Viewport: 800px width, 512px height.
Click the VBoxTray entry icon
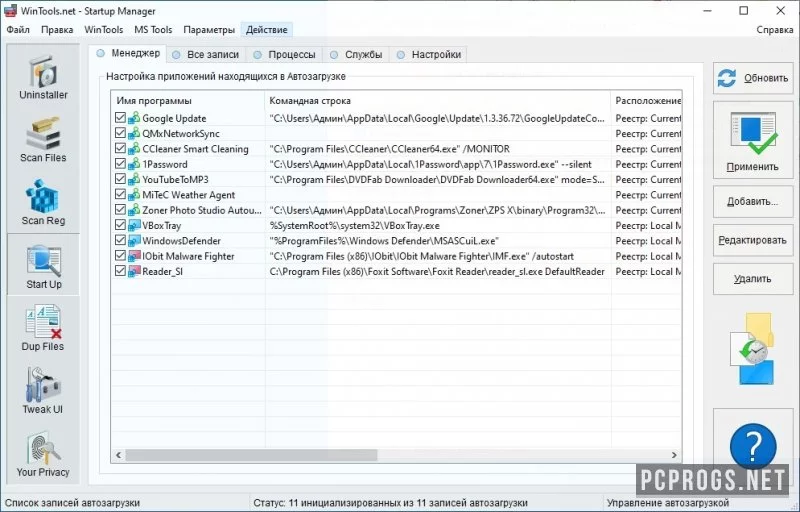click(134, 225)
